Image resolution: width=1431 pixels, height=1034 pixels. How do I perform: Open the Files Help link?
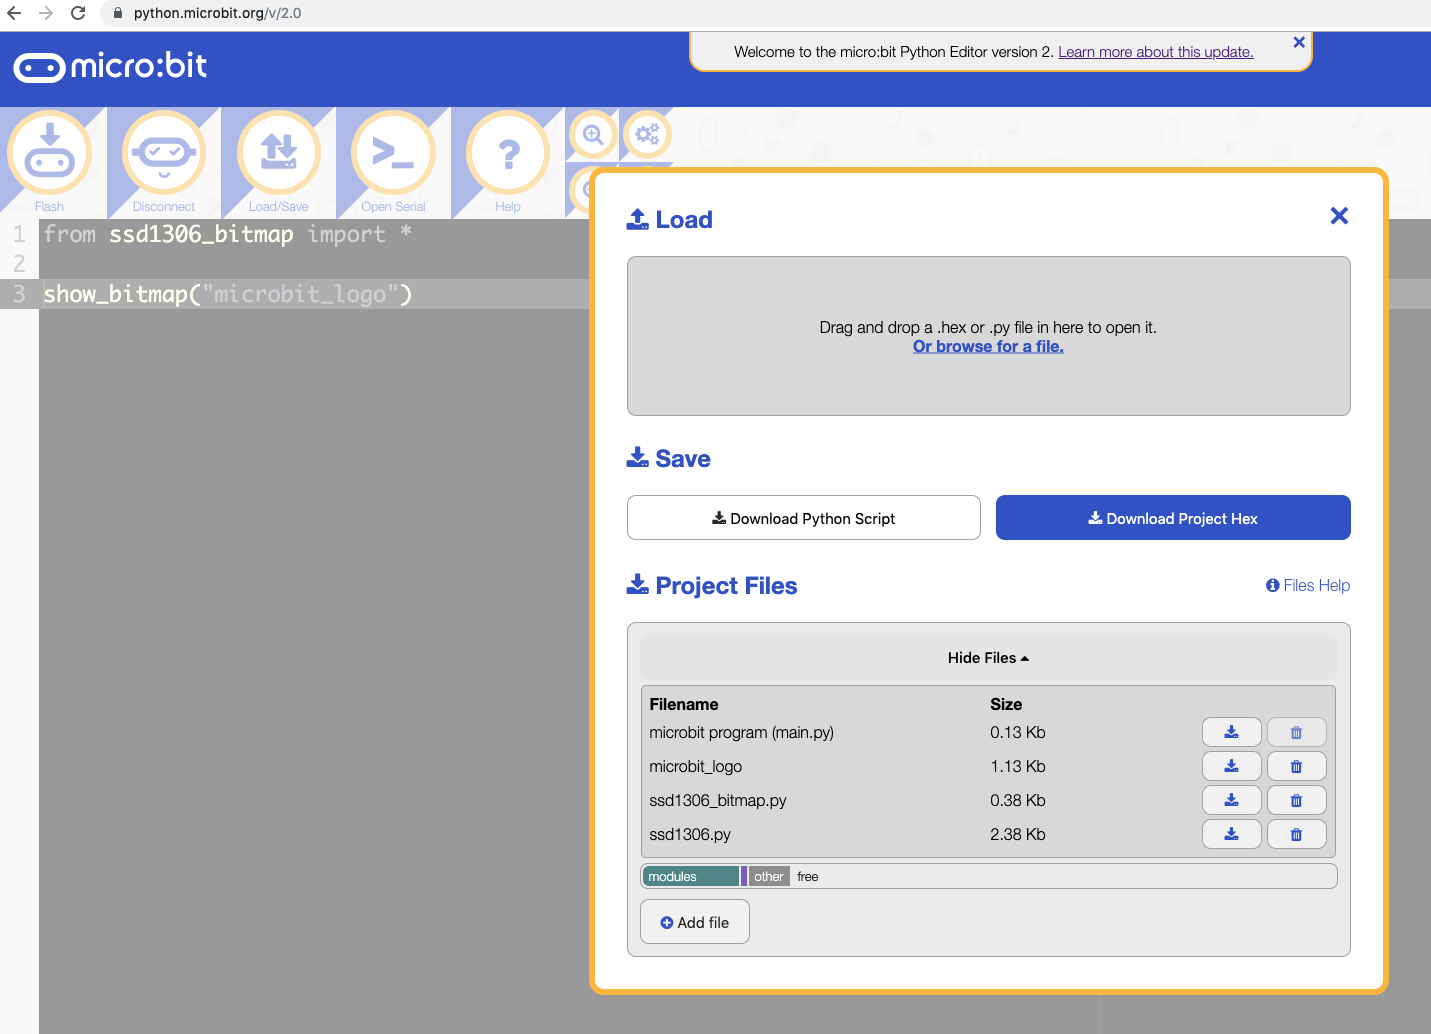(x=1308, y=585)
